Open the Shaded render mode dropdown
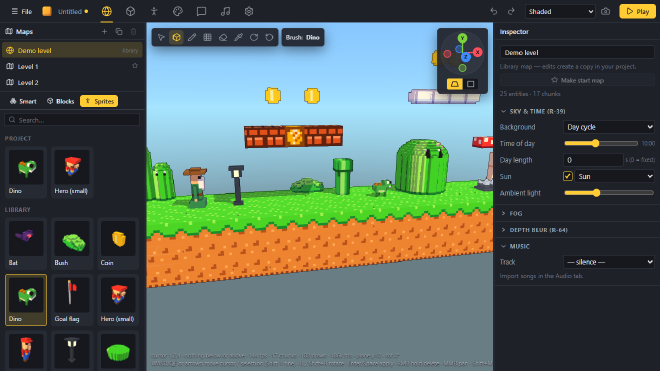The width and height of the screenshot is (660, 371). point(560,11)
